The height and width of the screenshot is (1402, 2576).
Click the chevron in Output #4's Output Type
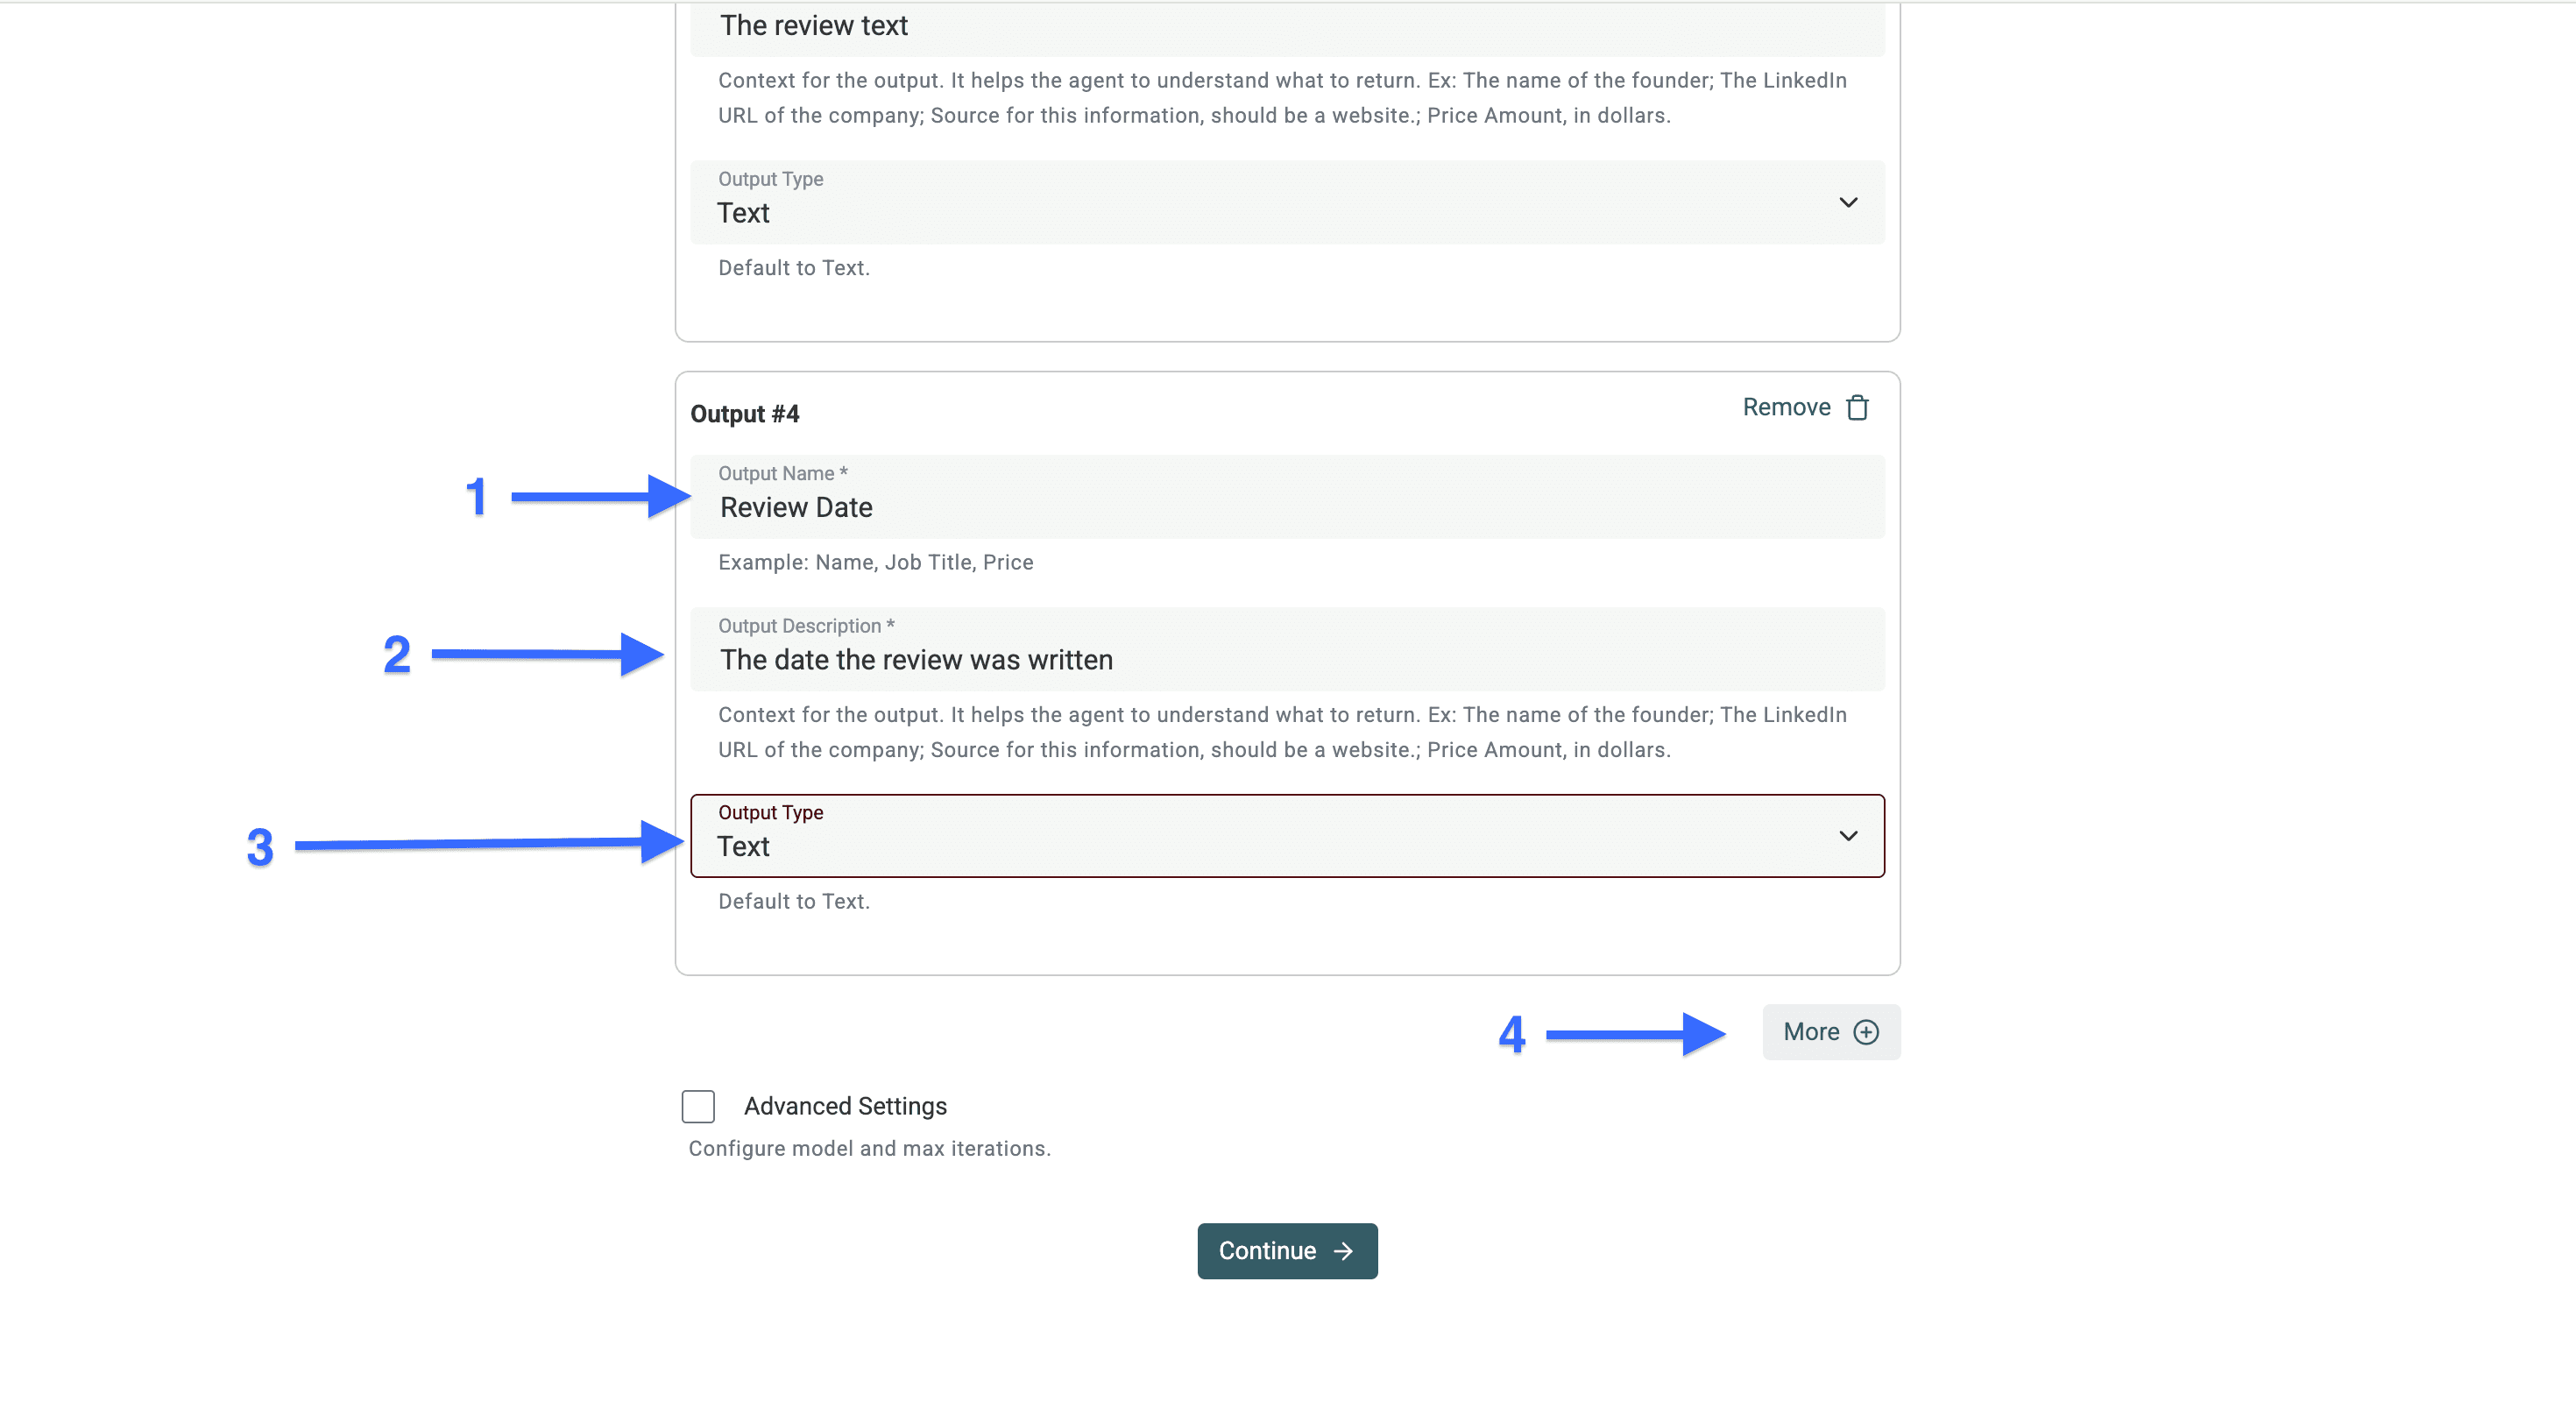pyautogui.click(x=1848, y=836)
